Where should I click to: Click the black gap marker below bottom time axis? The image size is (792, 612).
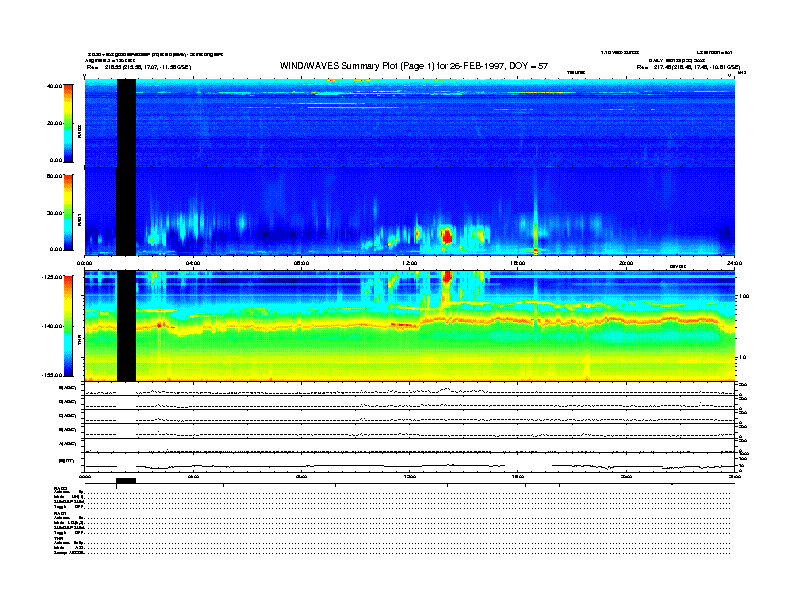pyautogui.click(x=126, y=481)
